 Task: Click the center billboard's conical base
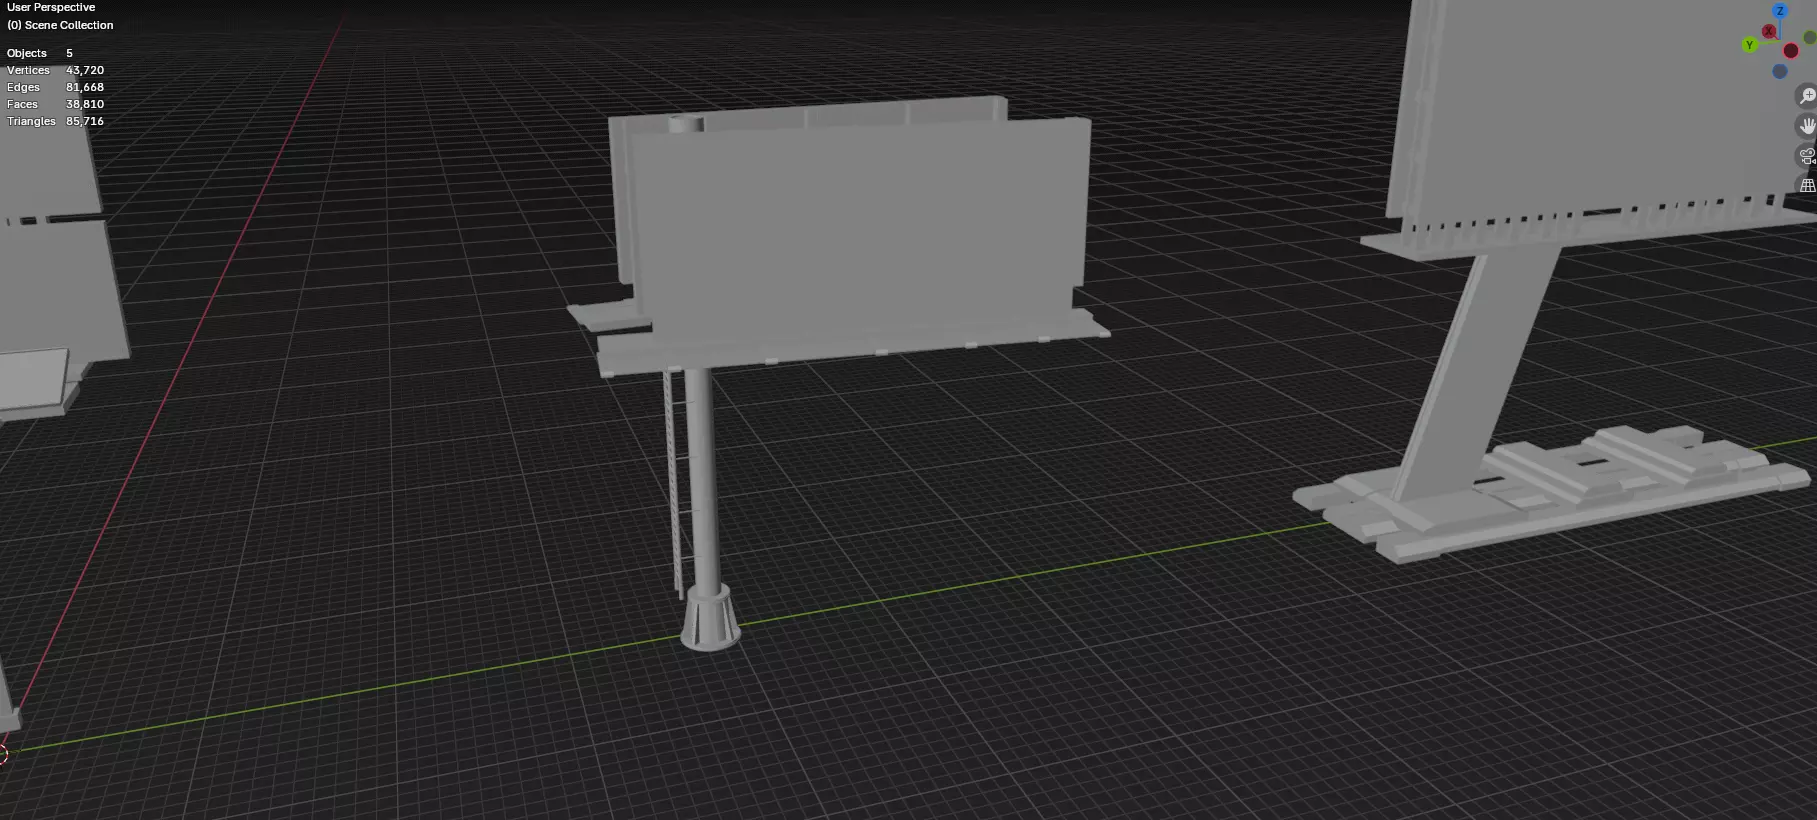pos(710,620)
